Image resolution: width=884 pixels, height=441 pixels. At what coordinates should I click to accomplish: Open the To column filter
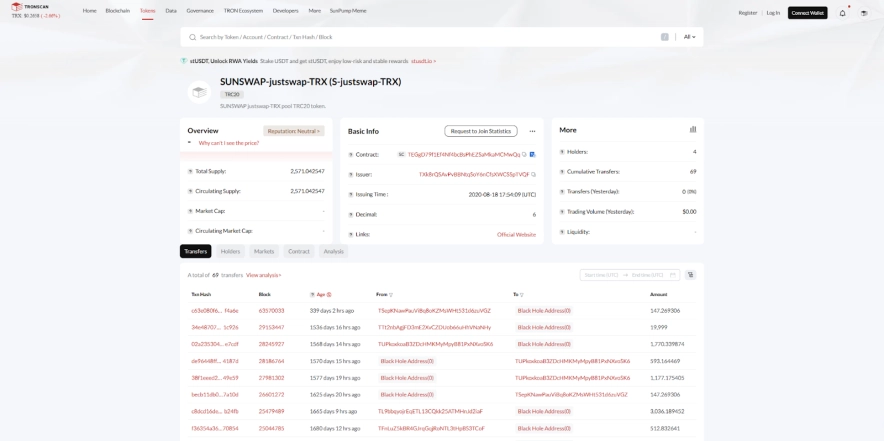point(523,295)
